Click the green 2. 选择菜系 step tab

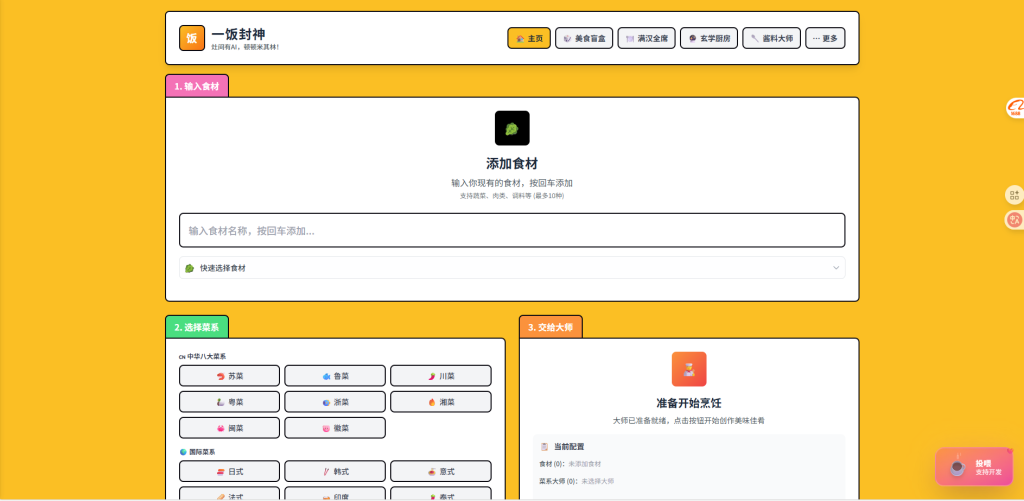point(197,327)
